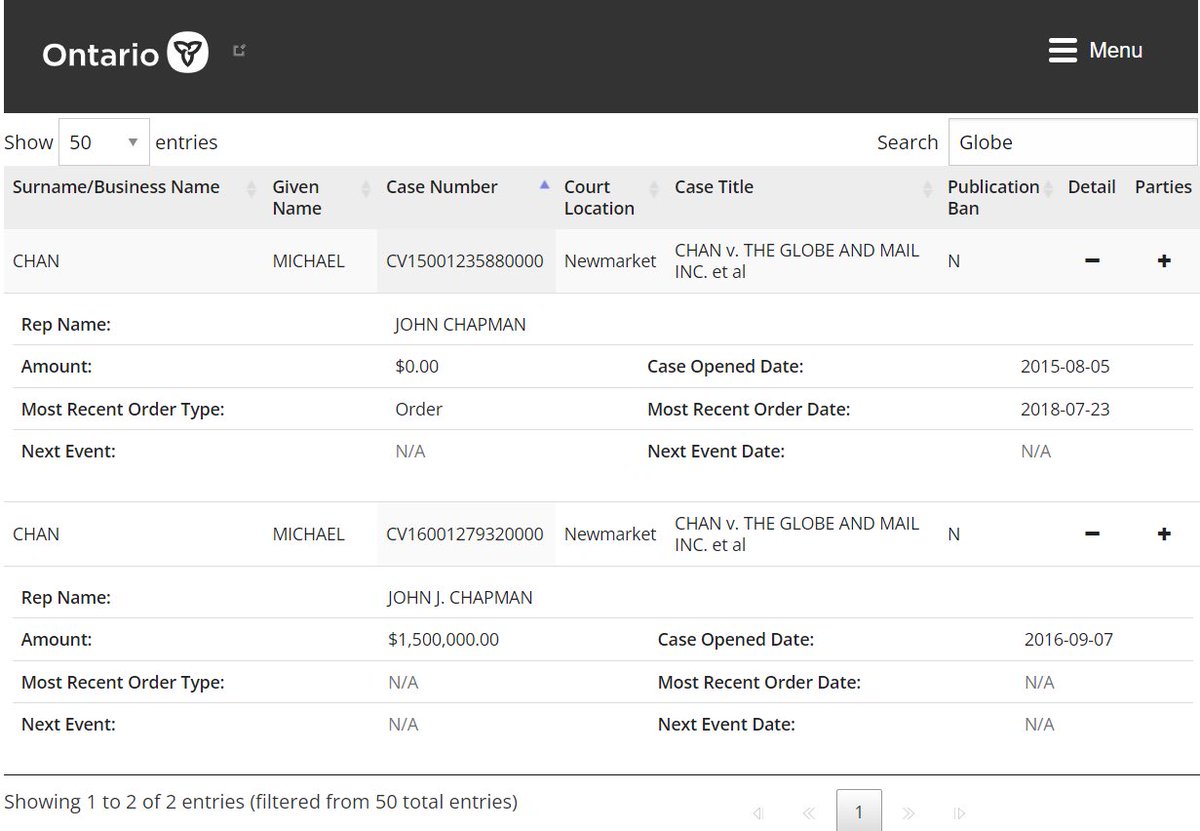Image resolution: width=1200 pixels, height=831 pixels.
Task: Sort by Publication Ban column
Action: [x=999, y=198]
